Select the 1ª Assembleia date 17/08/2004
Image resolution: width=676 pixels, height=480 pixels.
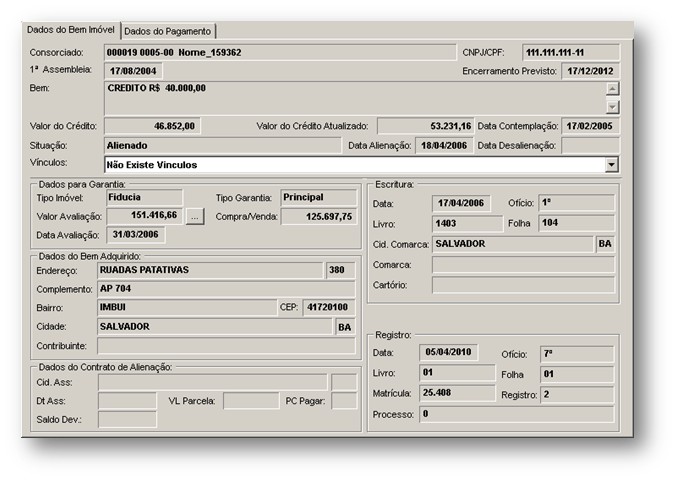(133, 71)
